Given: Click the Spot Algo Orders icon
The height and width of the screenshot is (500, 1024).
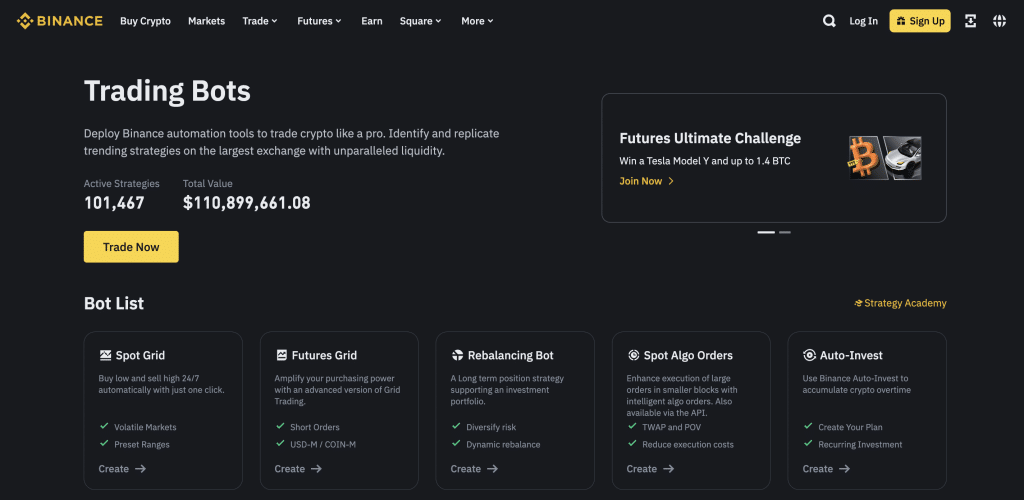Looking at the screenshot, I should [x=634, y=355].
